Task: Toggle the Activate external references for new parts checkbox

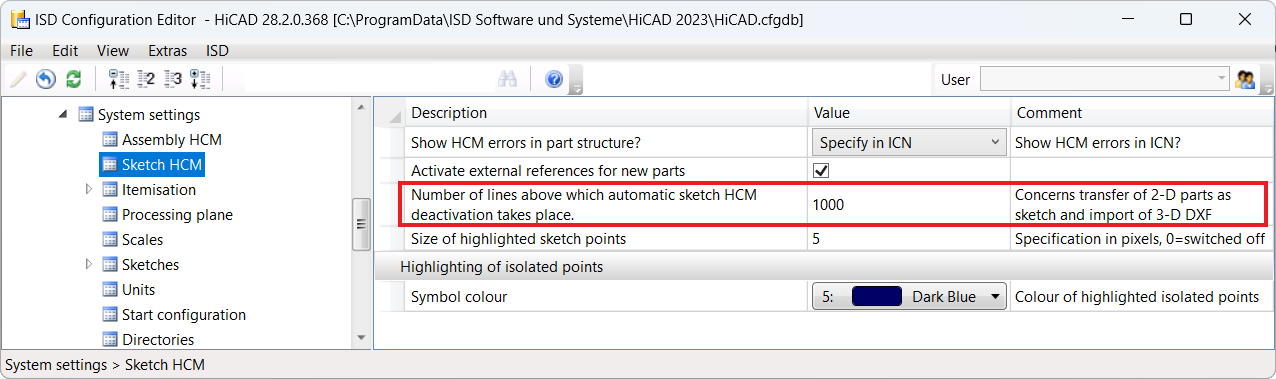Action: (x=821, y=170)
